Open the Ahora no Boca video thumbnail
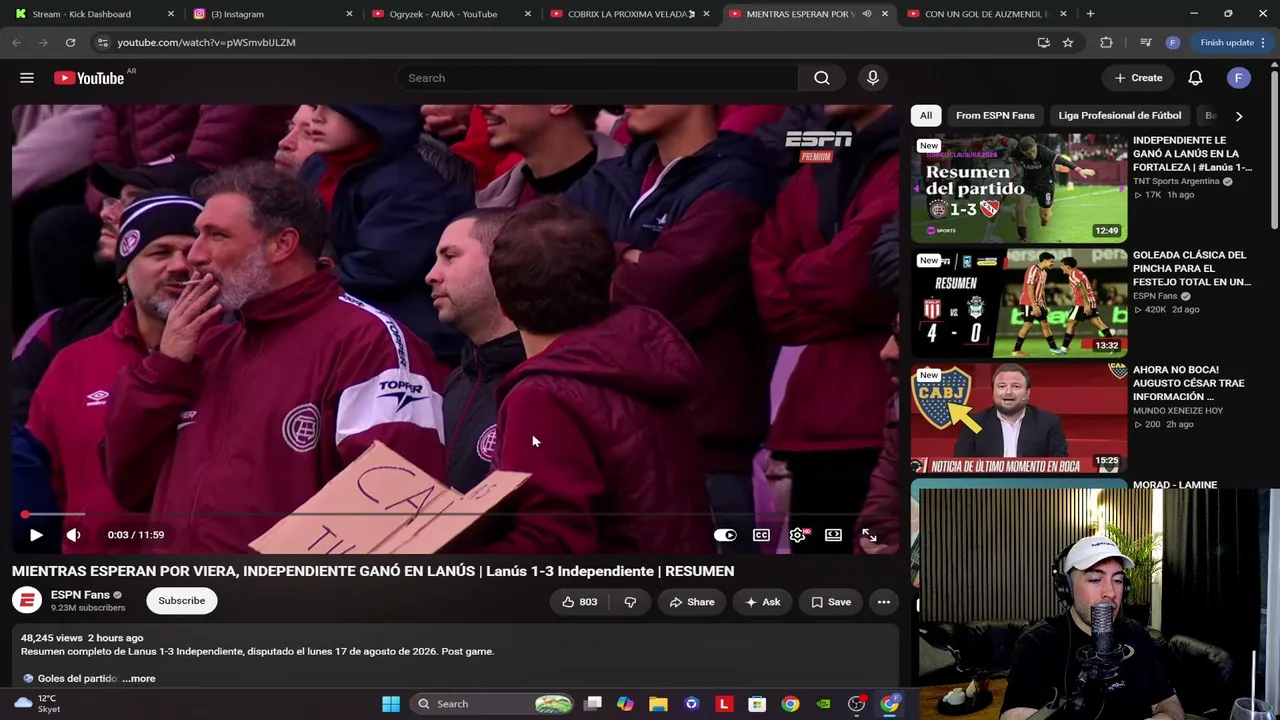 click(1019, 418)
